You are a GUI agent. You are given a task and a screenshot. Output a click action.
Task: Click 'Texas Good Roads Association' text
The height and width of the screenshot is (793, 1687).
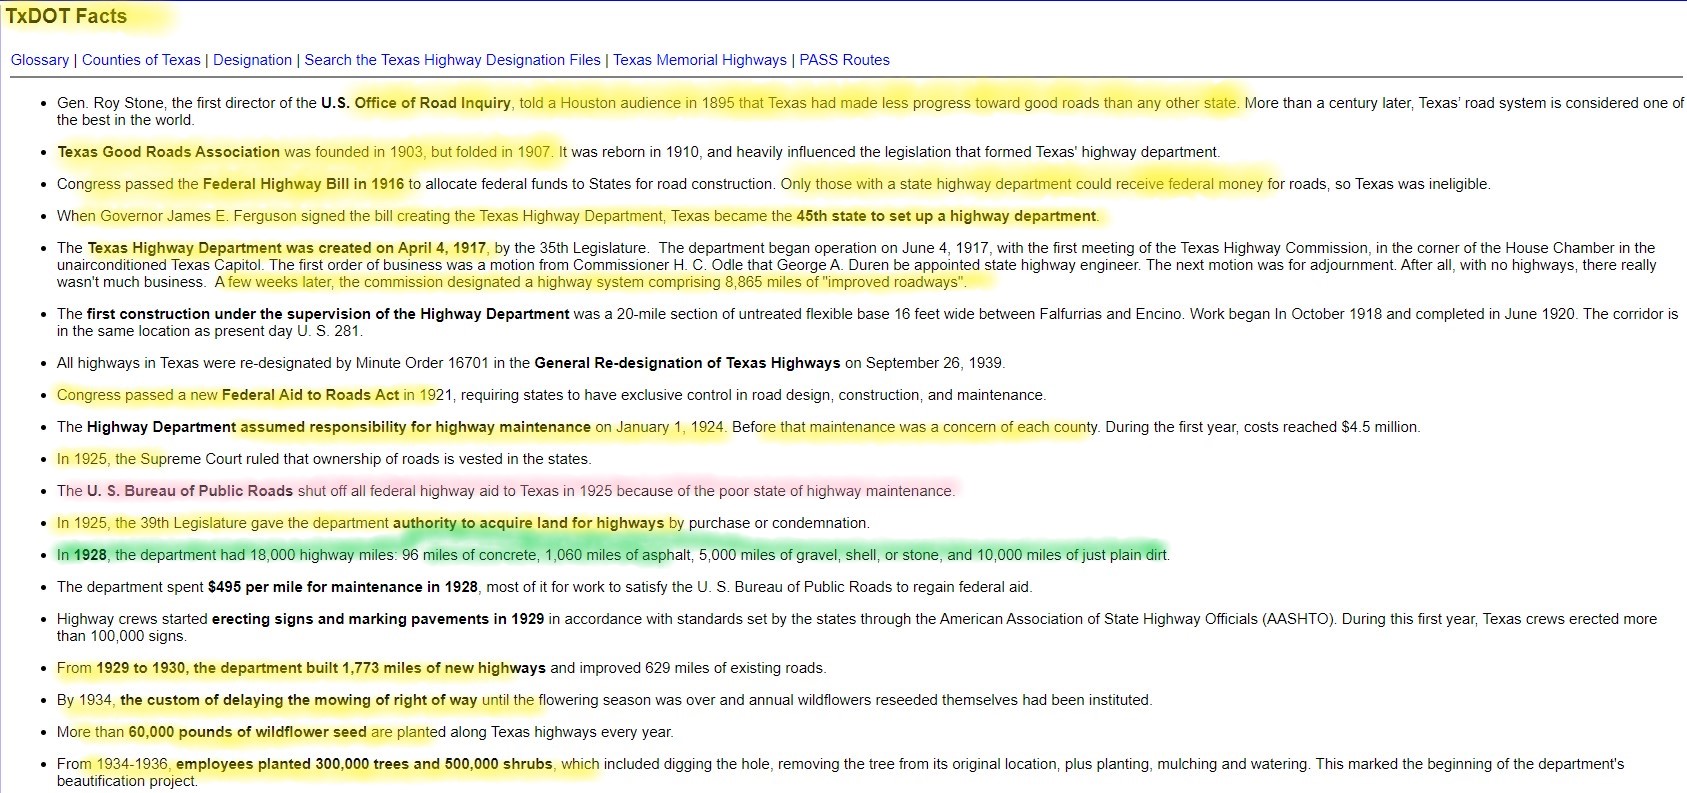[168, 152]
